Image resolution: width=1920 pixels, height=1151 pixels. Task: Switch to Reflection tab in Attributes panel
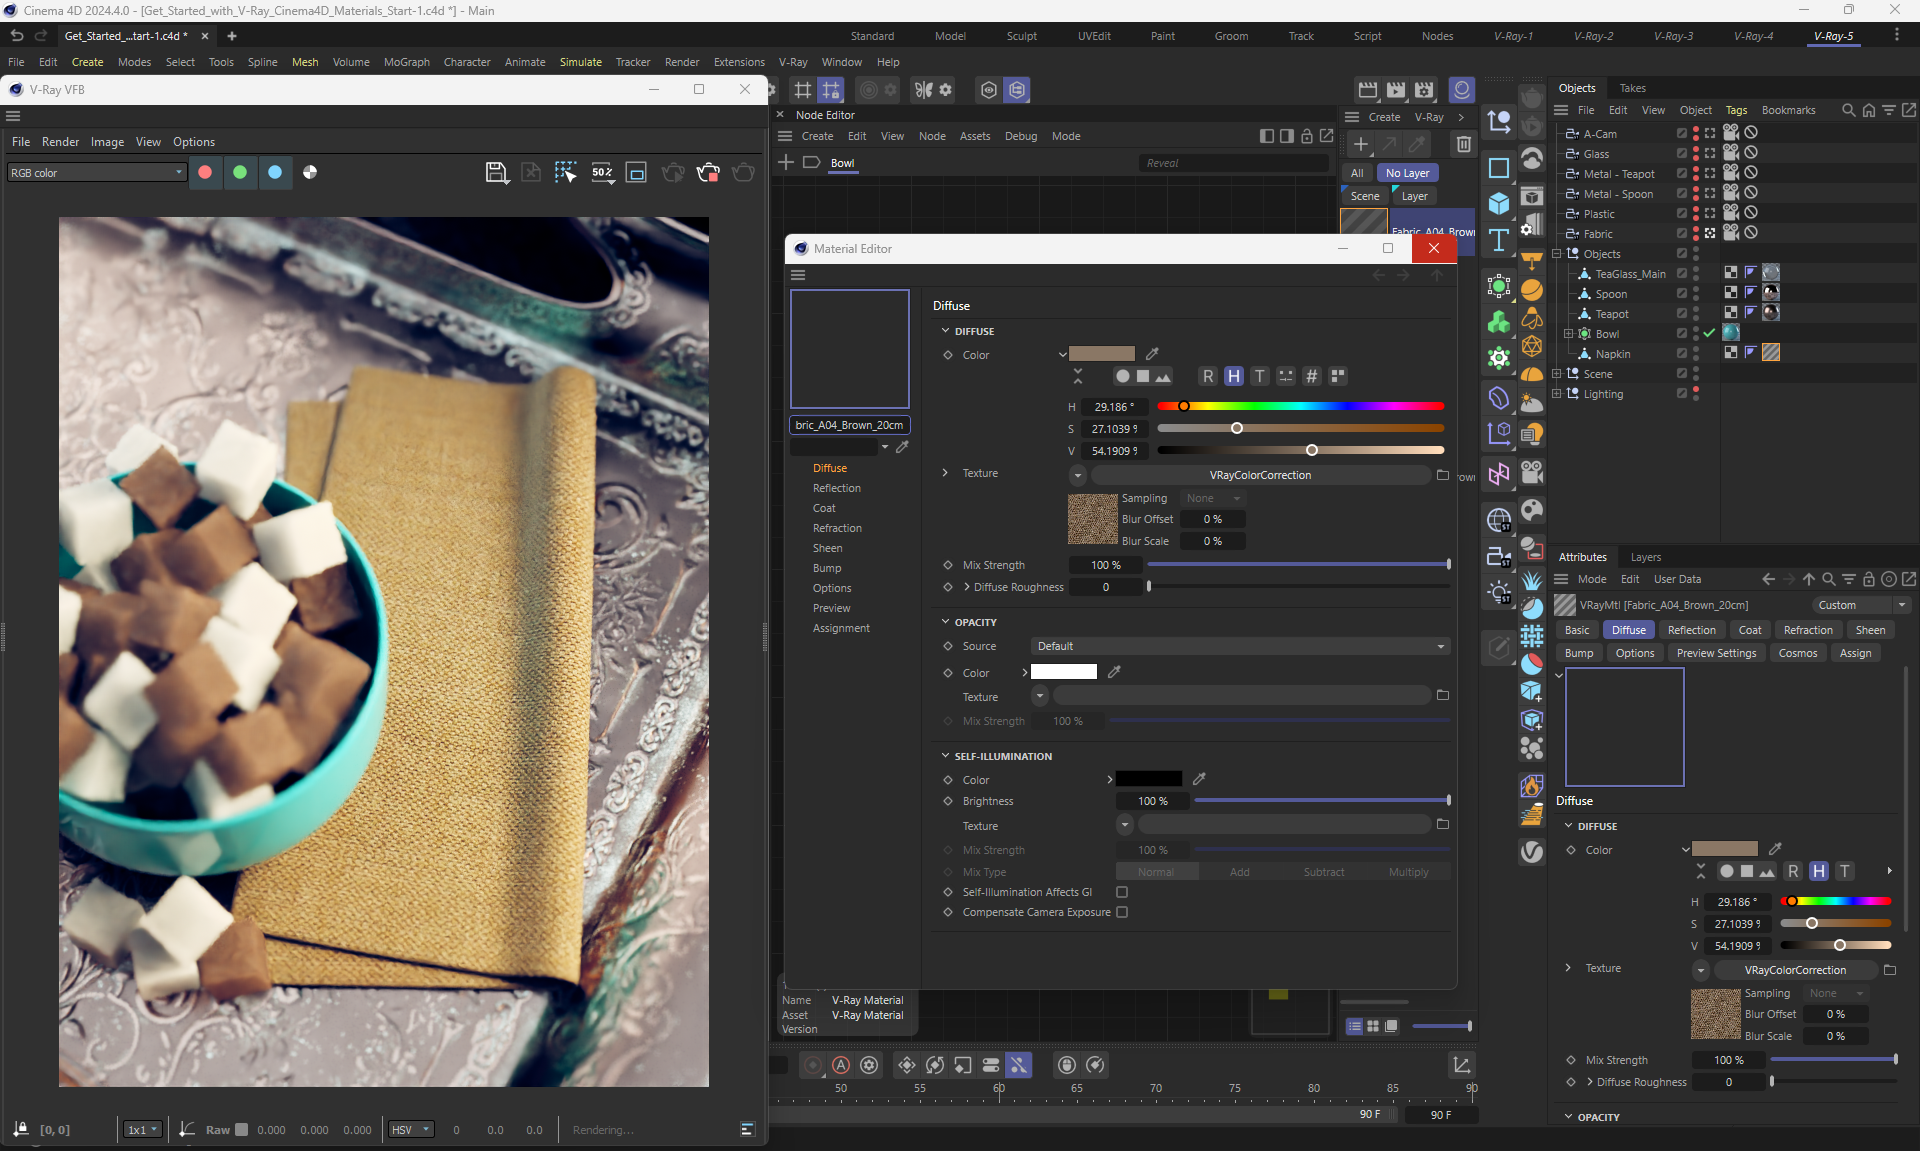[x=1691, y=630]
